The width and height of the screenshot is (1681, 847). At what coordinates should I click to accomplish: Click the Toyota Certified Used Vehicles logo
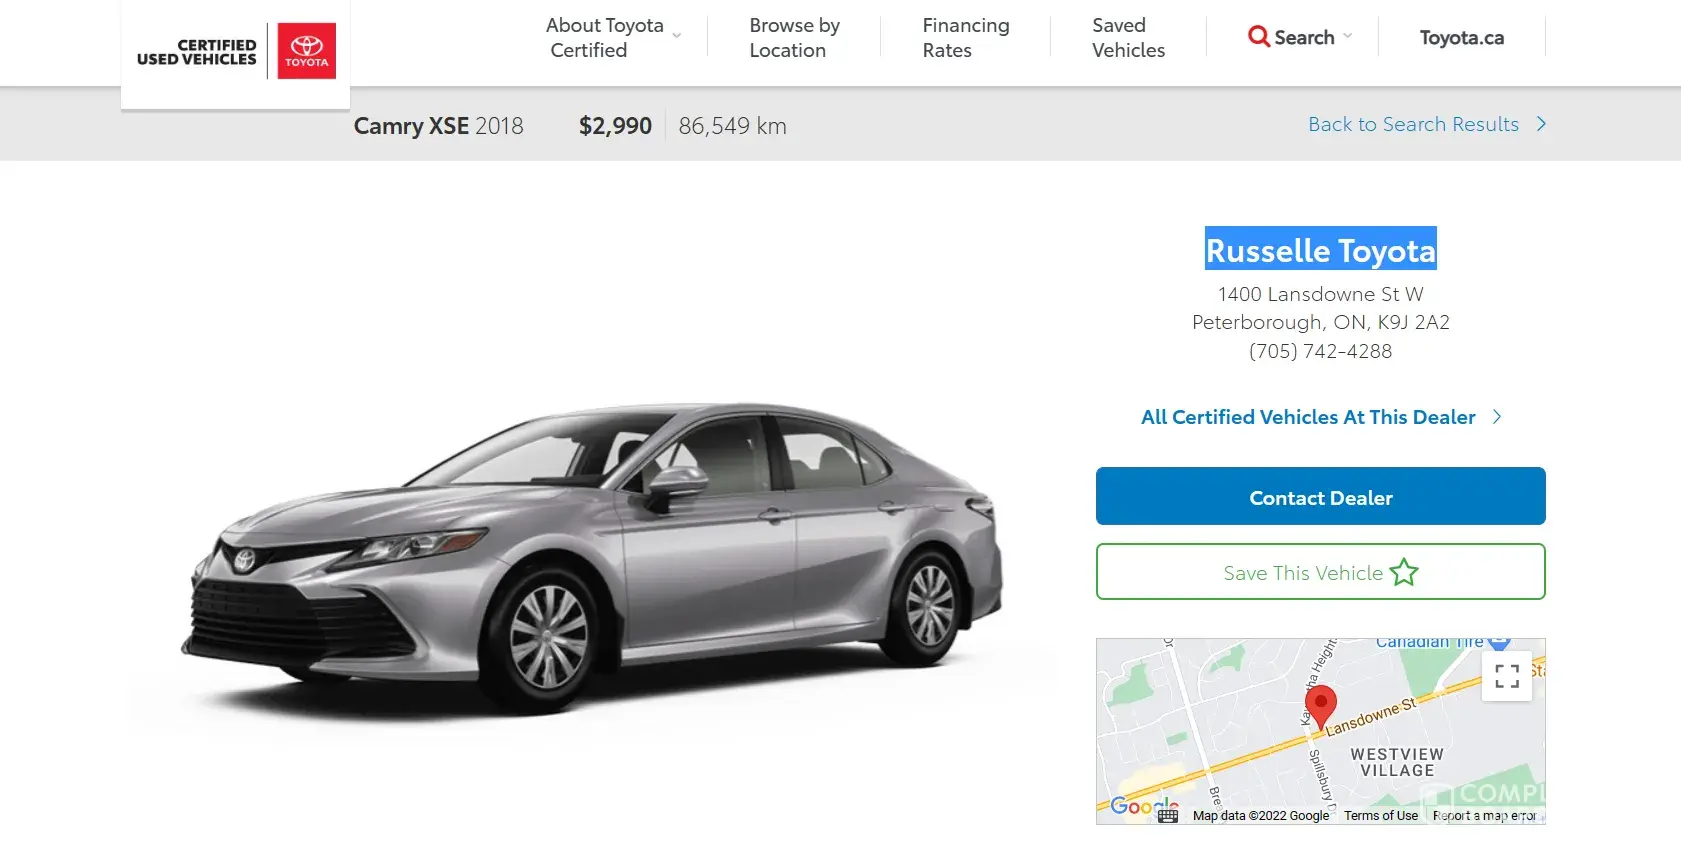click(x=236, y=52)
